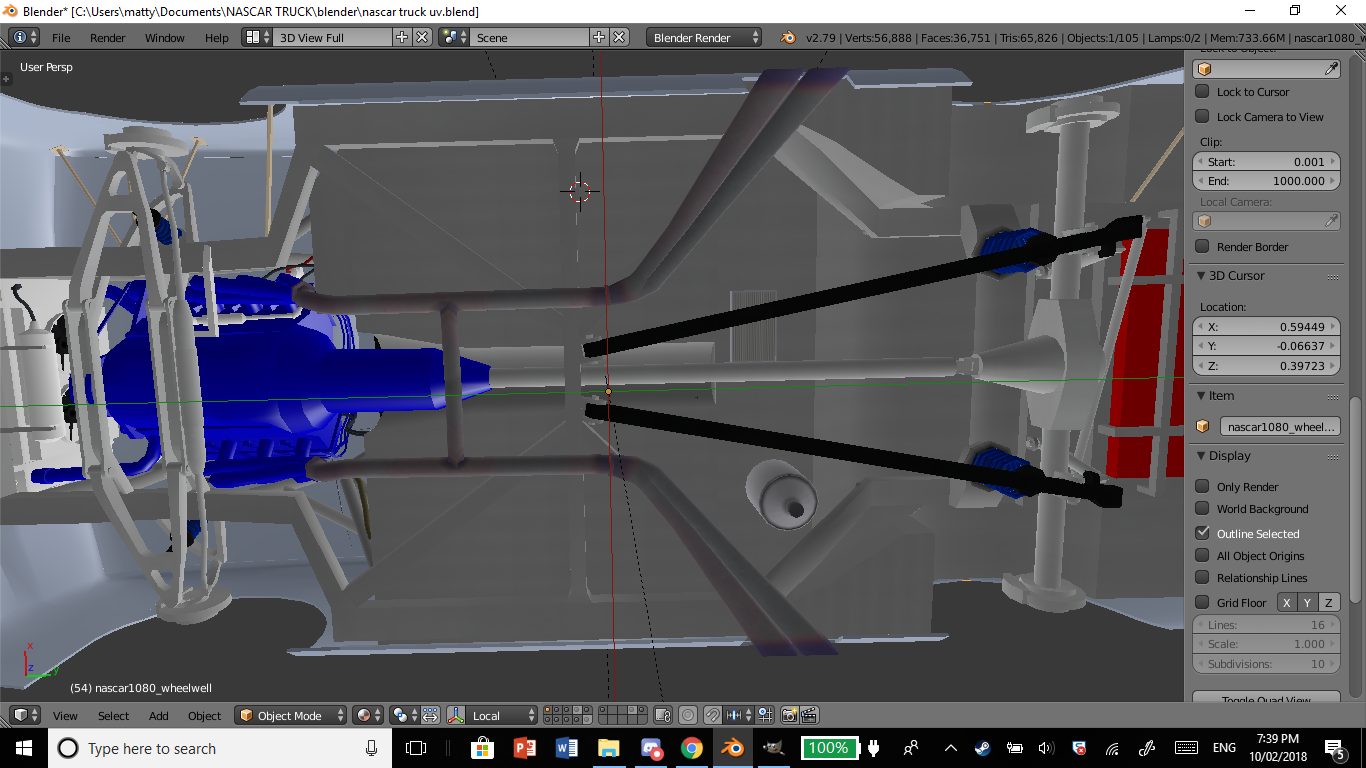Screen dimensions: 1366x768
Task: Toggle the region expand plus at viewport corner
Action: (6, 78)
